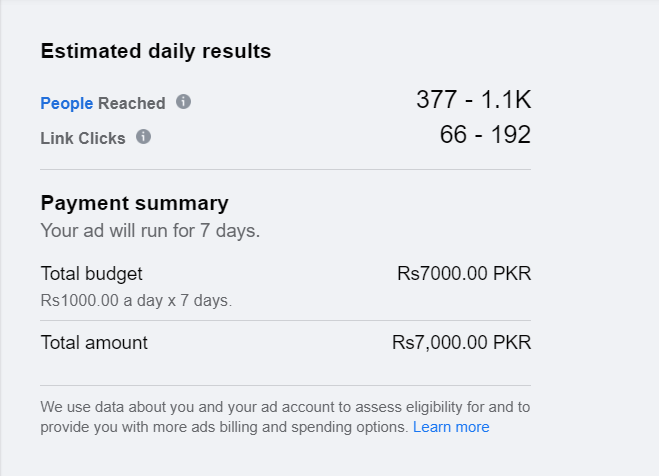Click the Rs1000.00 a day x 7 days note

136,299
